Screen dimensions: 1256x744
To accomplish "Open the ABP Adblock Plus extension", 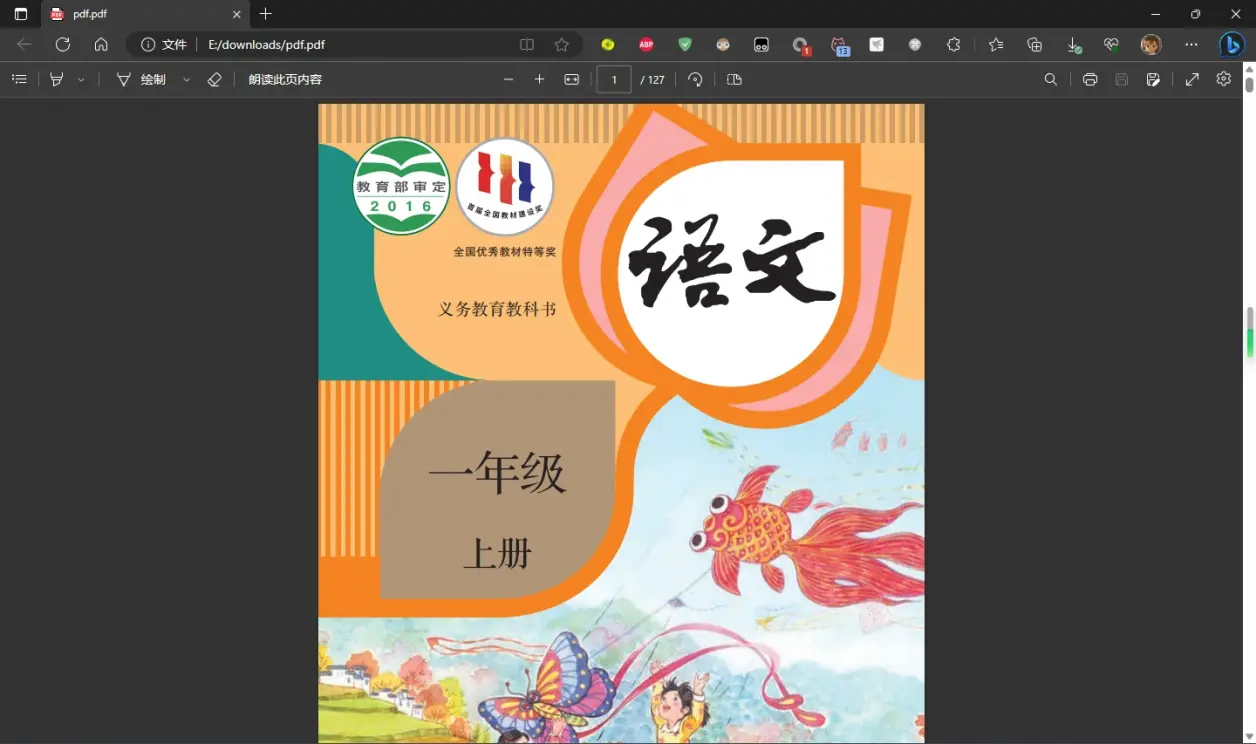I will tap(646, 44).
